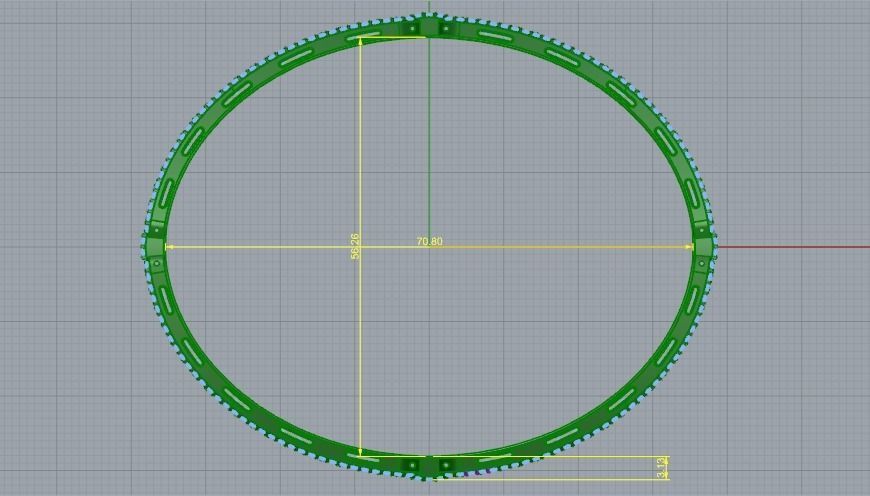Screen dimensions: 870x496
Task: Select the 3.13 thickness dimension label
Action: (661, 468)
